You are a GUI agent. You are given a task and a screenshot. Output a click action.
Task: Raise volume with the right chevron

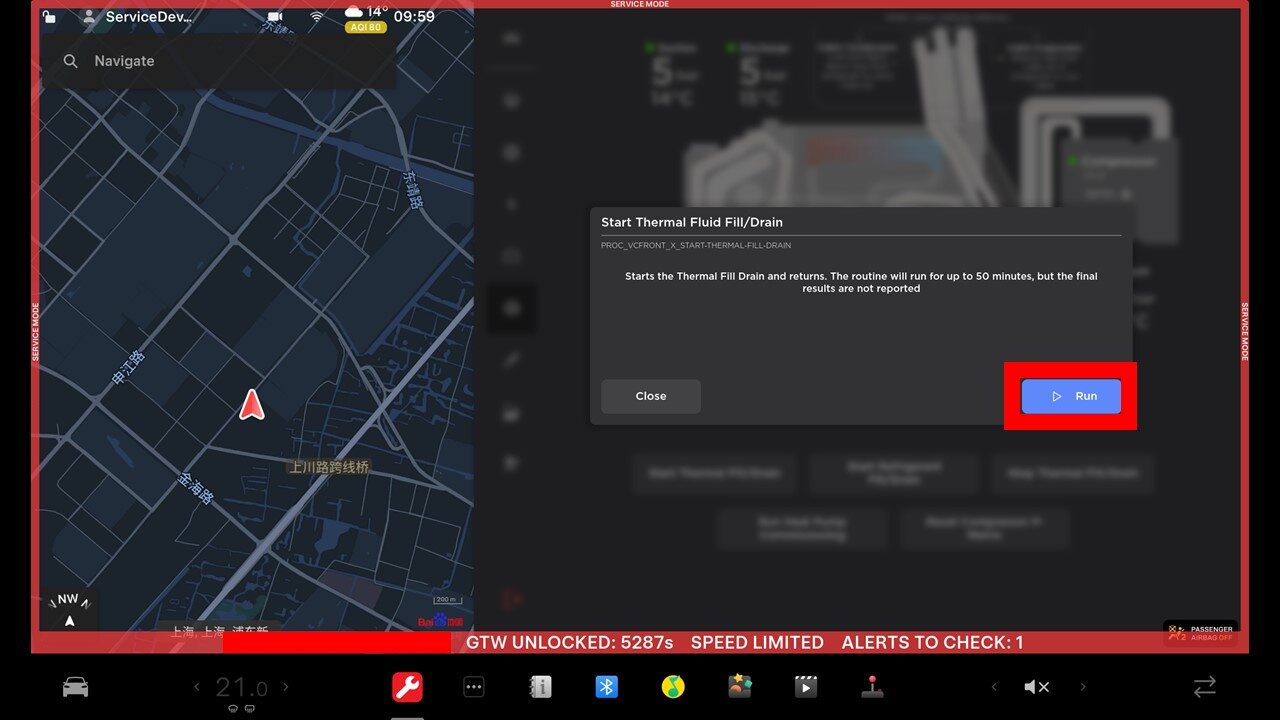(x=1083, y=687)
